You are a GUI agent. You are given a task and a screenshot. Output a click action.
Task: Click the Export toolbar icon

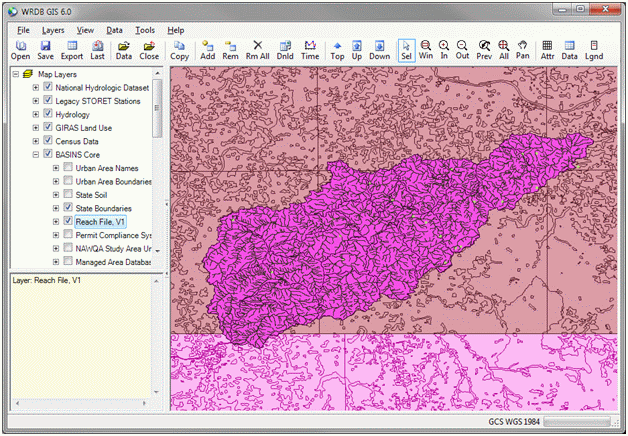tap(71, 50)
